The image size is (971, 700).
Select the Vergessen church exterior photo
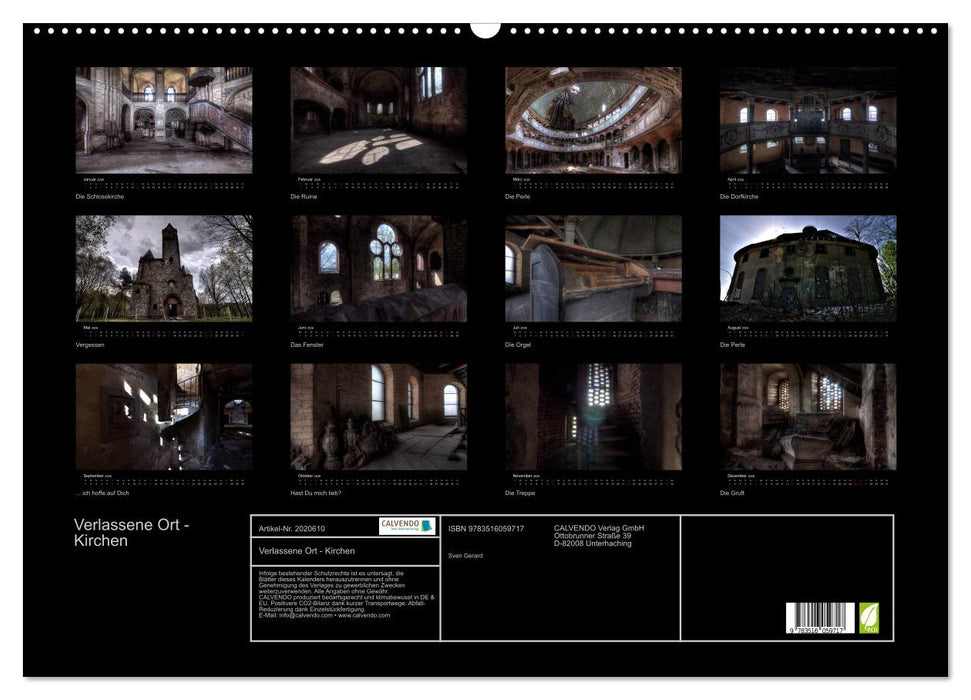(164, 268)
